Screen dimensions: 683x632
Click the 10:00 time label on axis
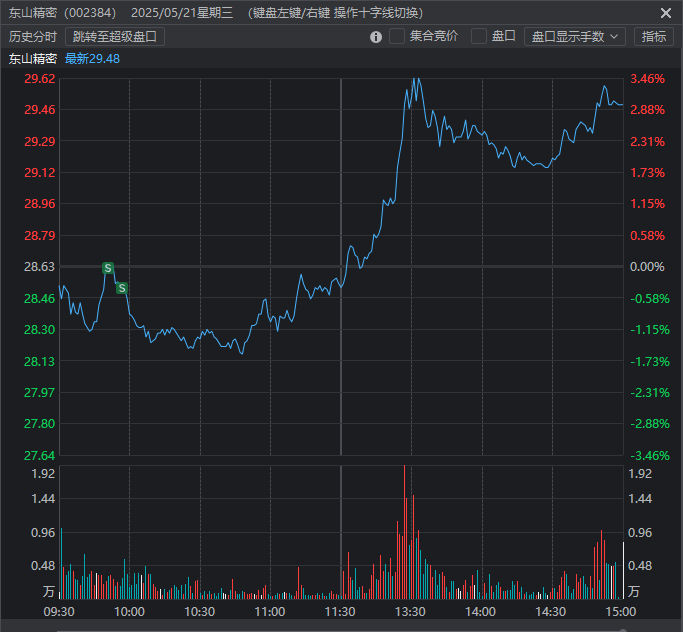click(129, 611)
